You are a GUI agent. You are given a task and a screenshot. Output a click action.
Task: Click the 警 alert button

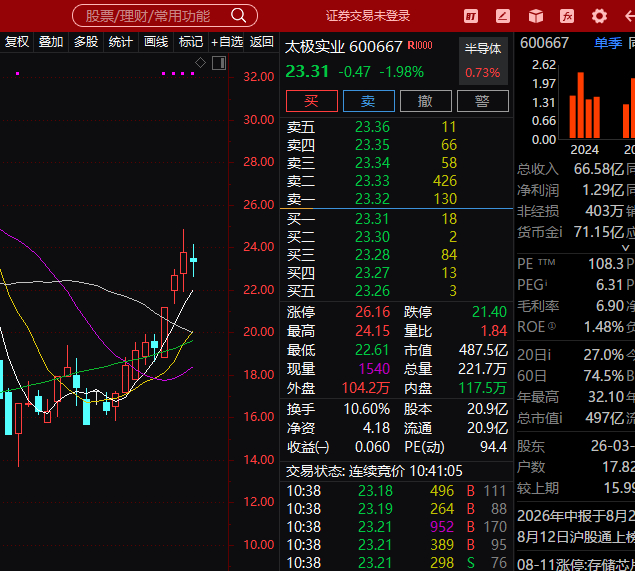483,101
